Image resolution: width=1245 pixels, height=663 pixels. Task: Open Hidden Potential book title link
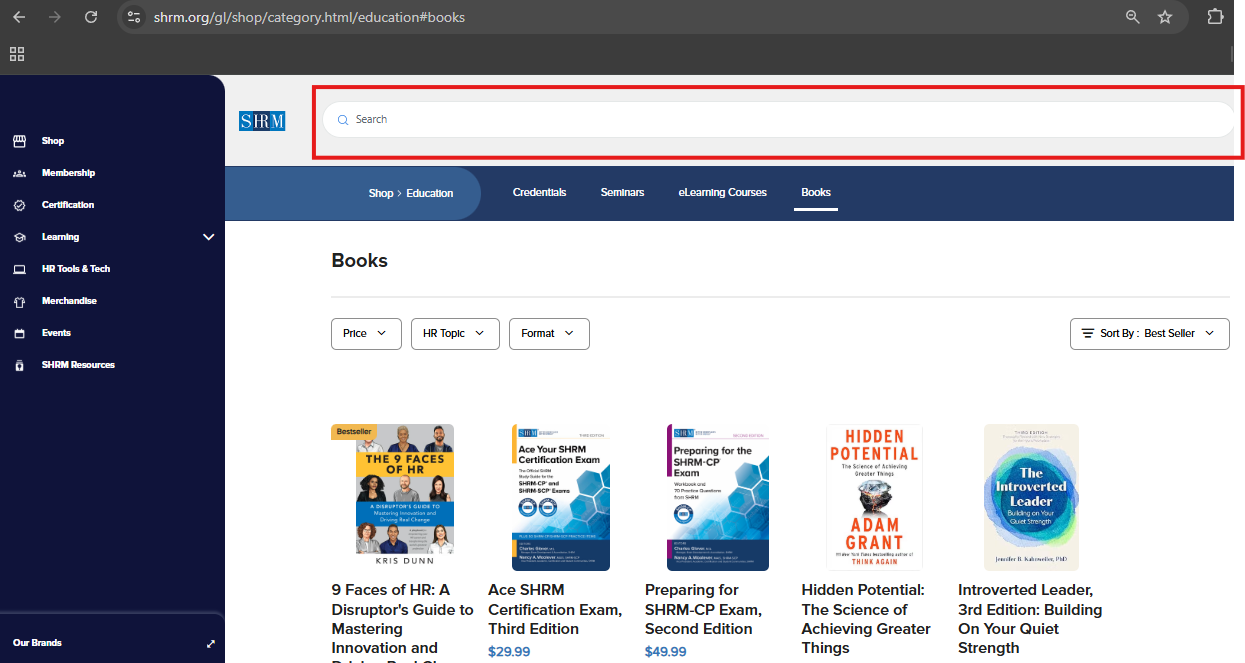[x=866, y=619]
